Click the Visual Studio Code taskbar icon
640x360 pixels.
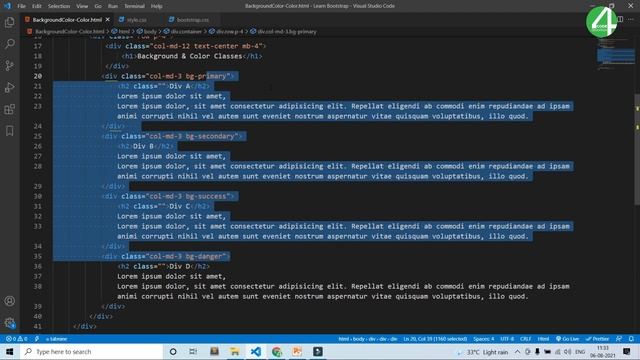tap(256, 351)
